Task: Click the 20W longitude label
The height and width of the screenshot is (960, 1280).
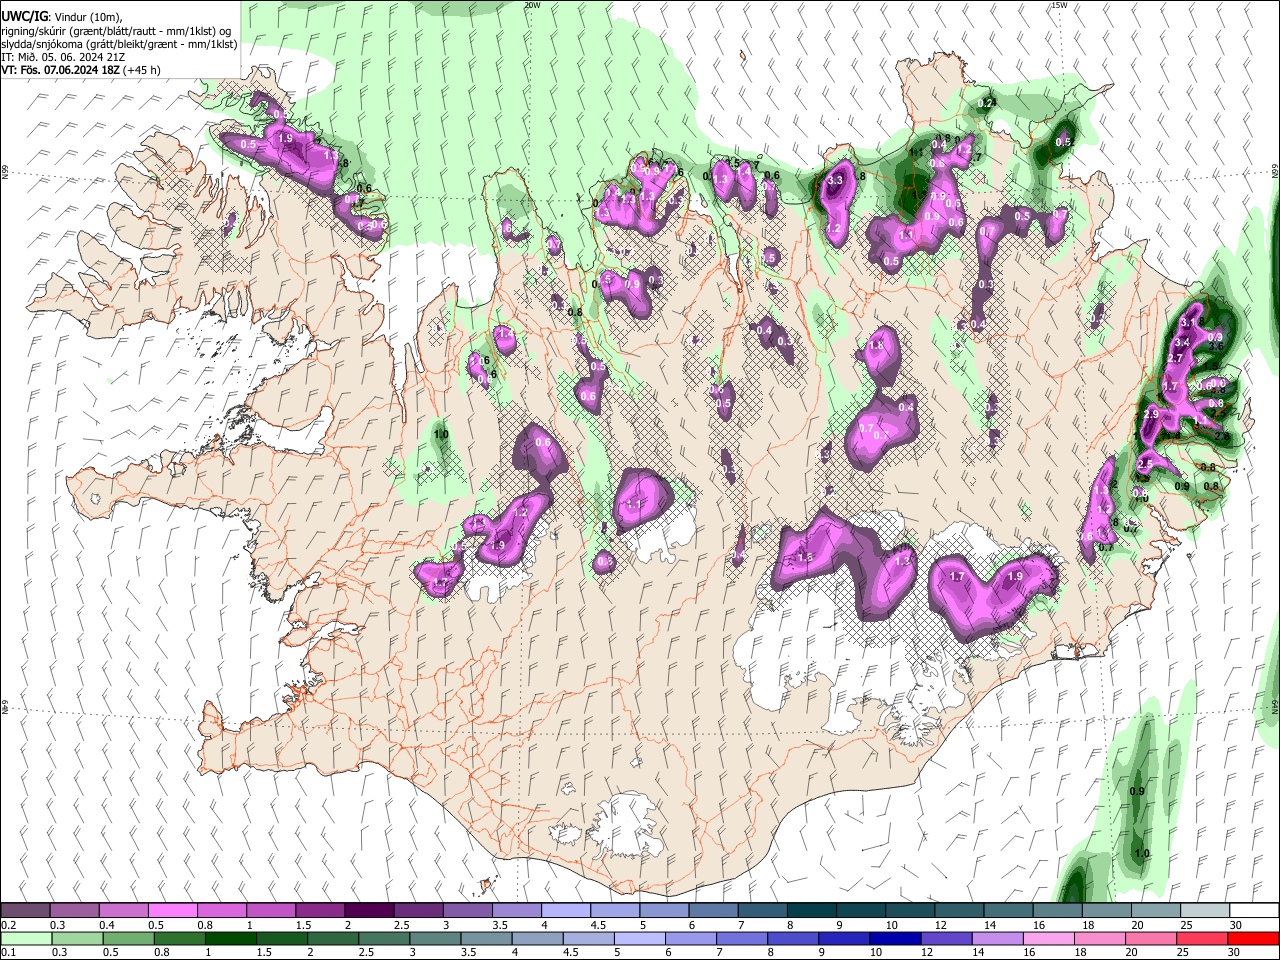Action: (x=533, y=5)
